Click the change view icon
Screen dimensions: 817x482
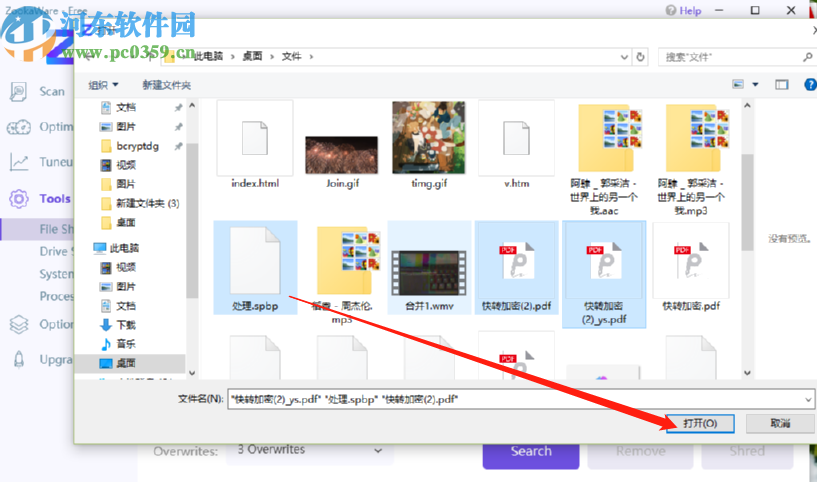click(x=738, y=84)
